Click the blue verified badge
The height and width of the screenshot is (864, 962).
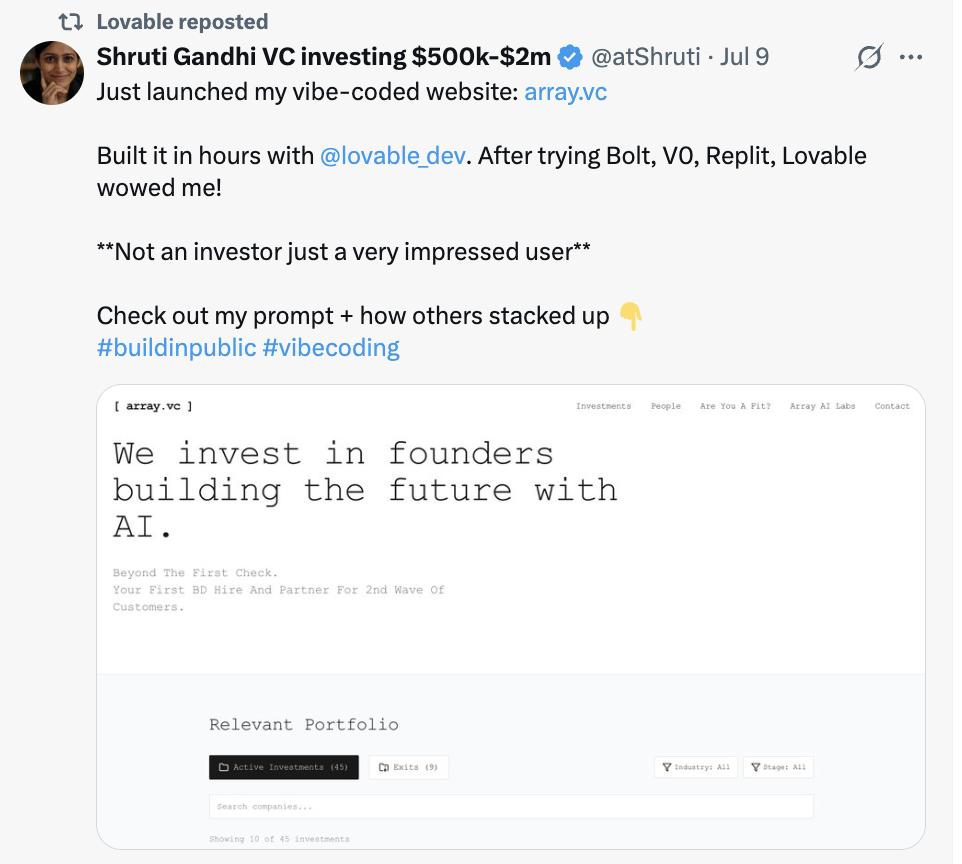click(570, 57)
